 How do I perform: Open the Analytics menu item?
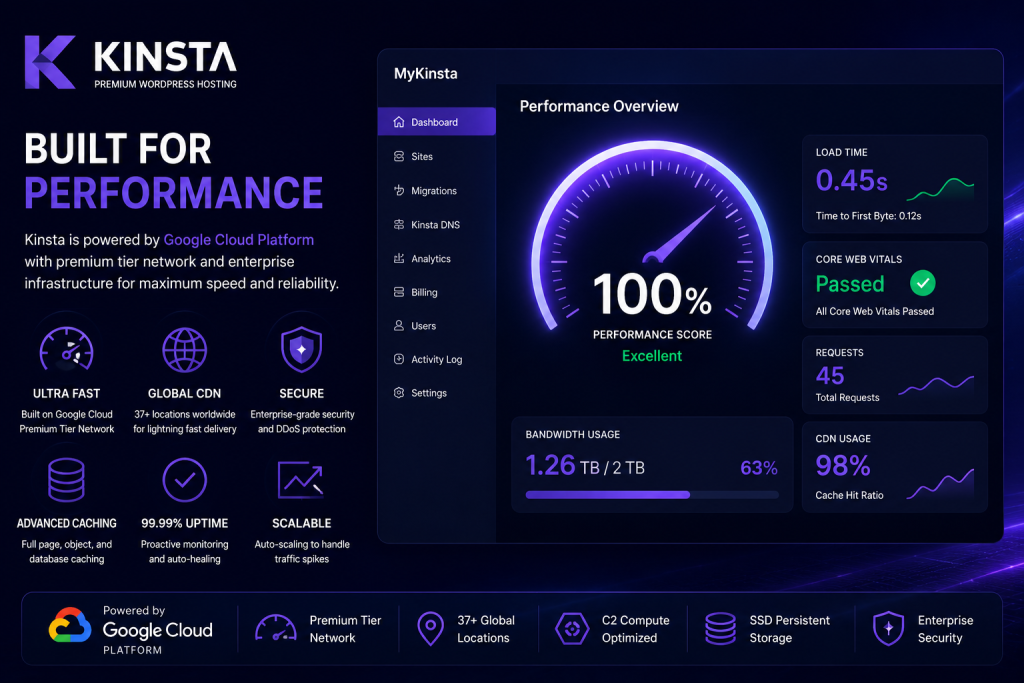[436, 259]
